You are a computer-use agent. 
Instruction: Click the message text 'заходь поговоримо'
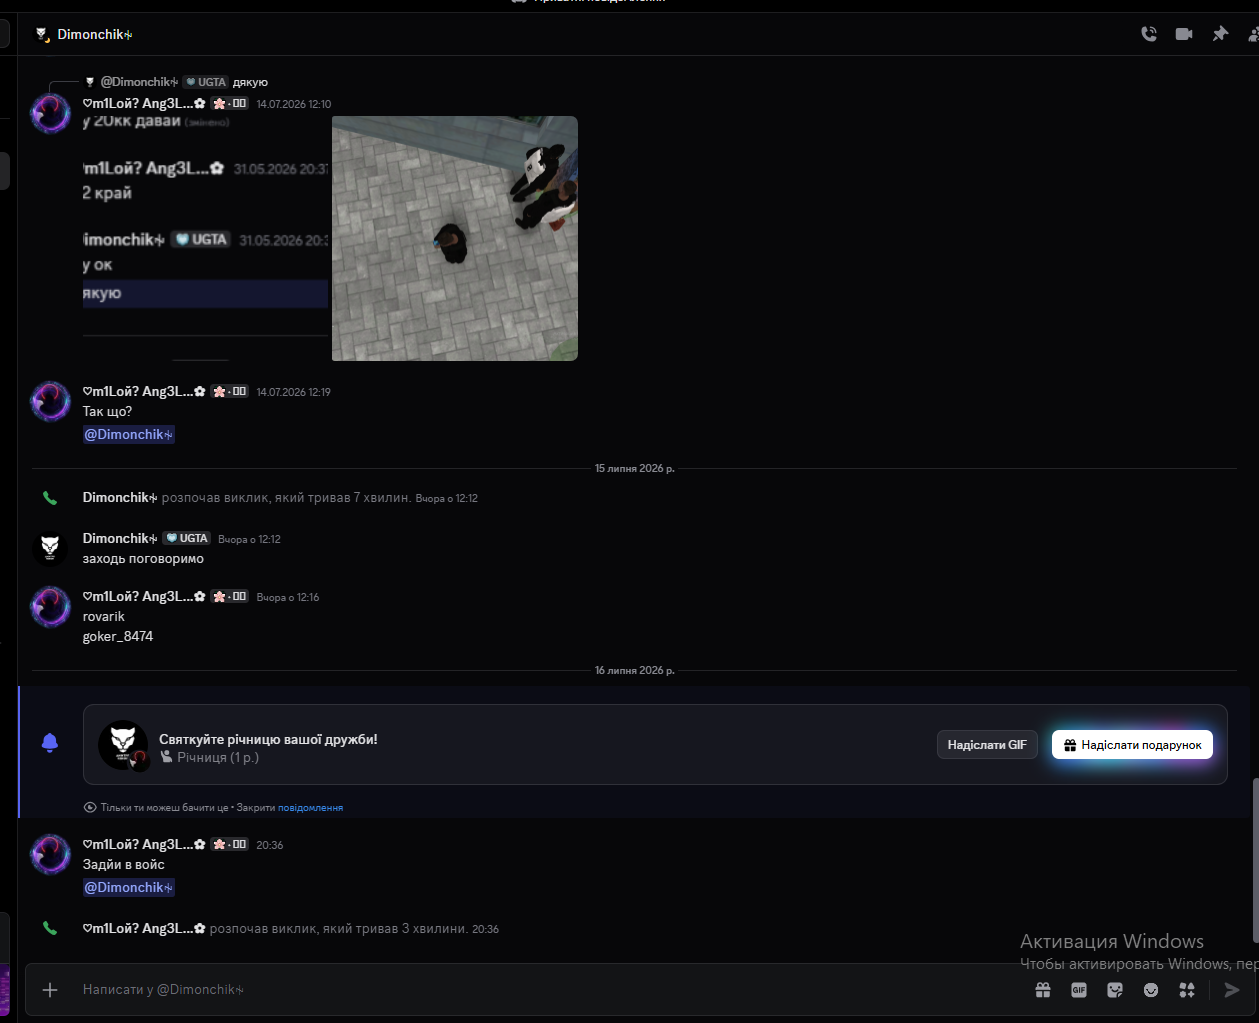pyautogui.click(x=143, y=558)
